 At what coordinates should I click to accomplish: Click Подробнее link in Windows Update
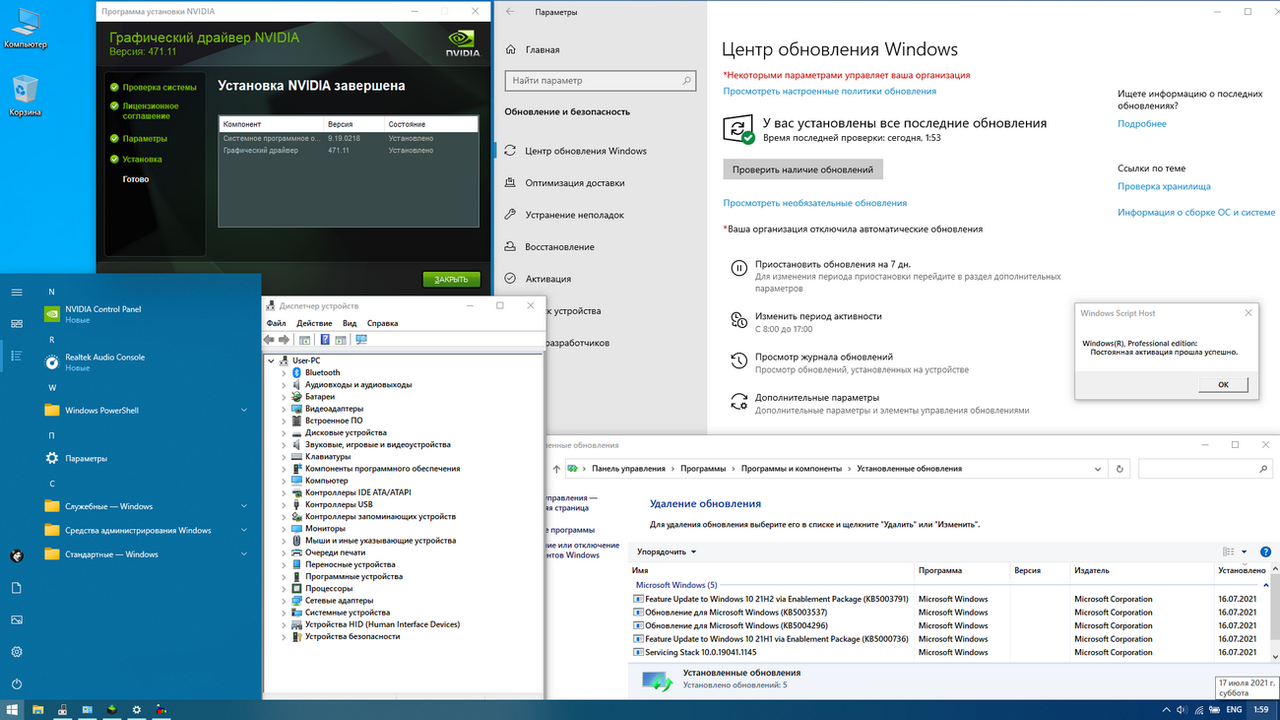[x=1142, y=124]
